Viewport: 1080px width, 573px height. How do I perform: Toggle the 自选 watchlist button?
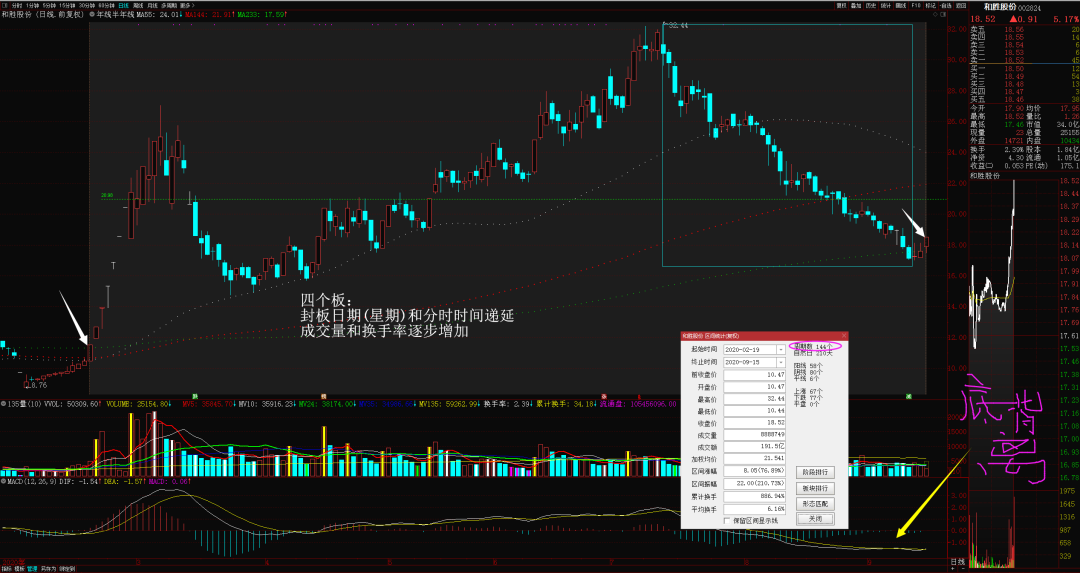coord(946,6)
